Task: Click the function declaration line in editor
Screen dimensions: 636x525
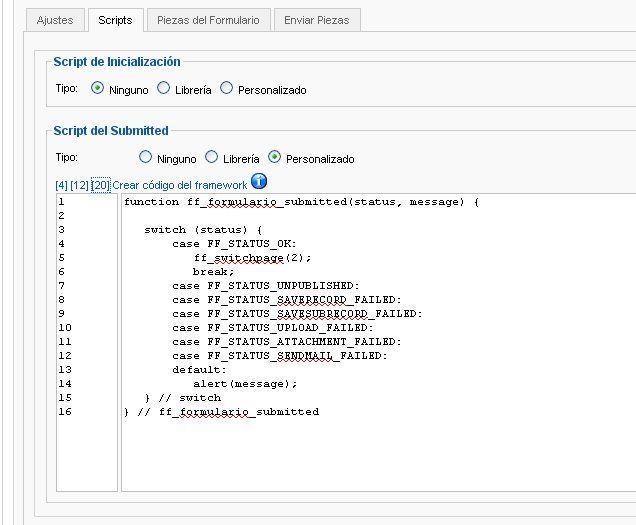Action: coord(301,202)
